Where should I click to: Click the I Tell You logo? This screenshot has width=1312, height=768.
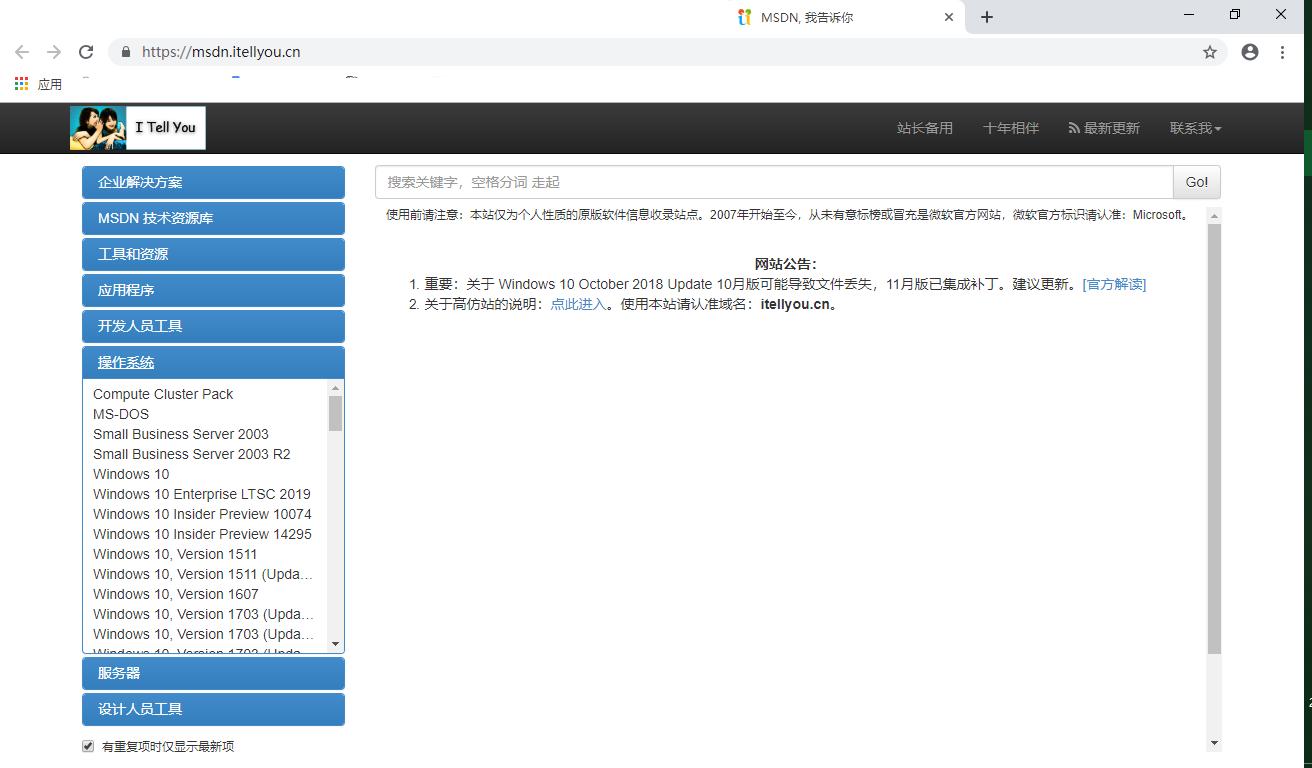click(137, 127)
